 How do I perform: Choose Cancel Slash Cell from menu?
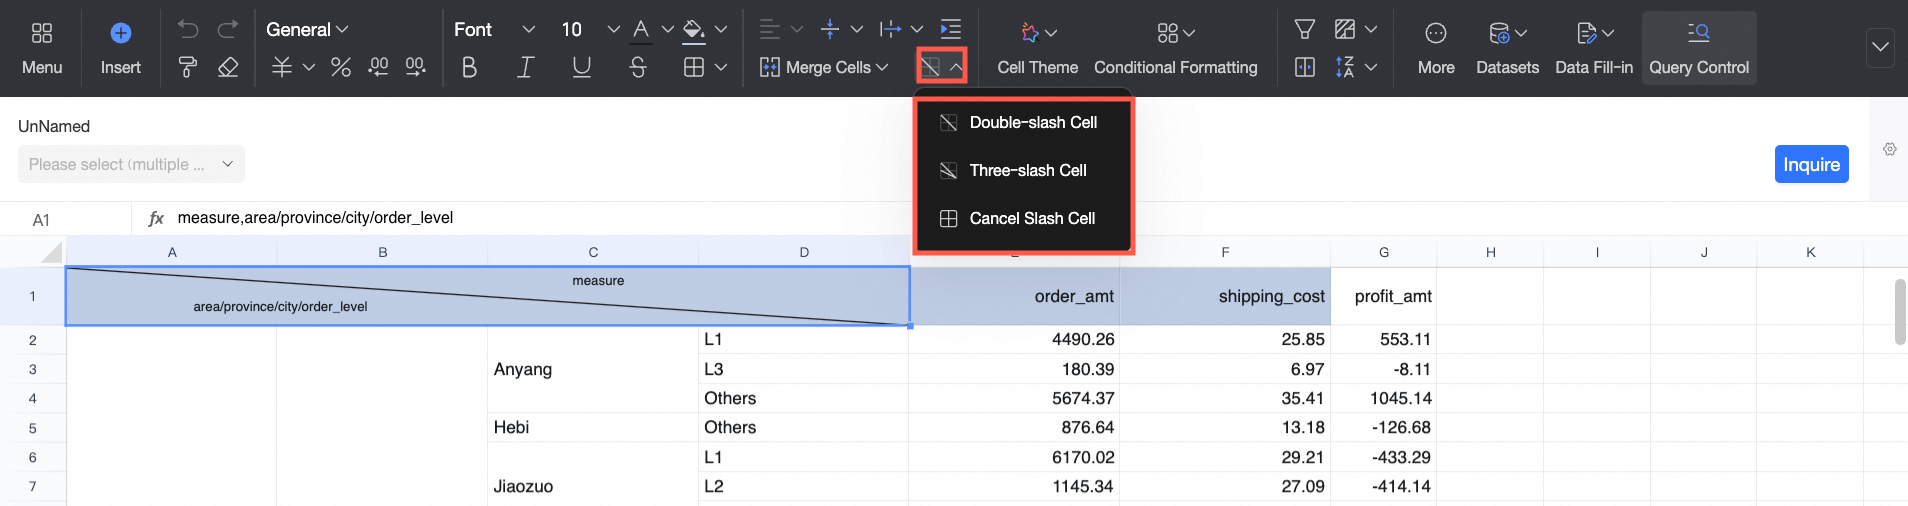[x=1023, y=218]
